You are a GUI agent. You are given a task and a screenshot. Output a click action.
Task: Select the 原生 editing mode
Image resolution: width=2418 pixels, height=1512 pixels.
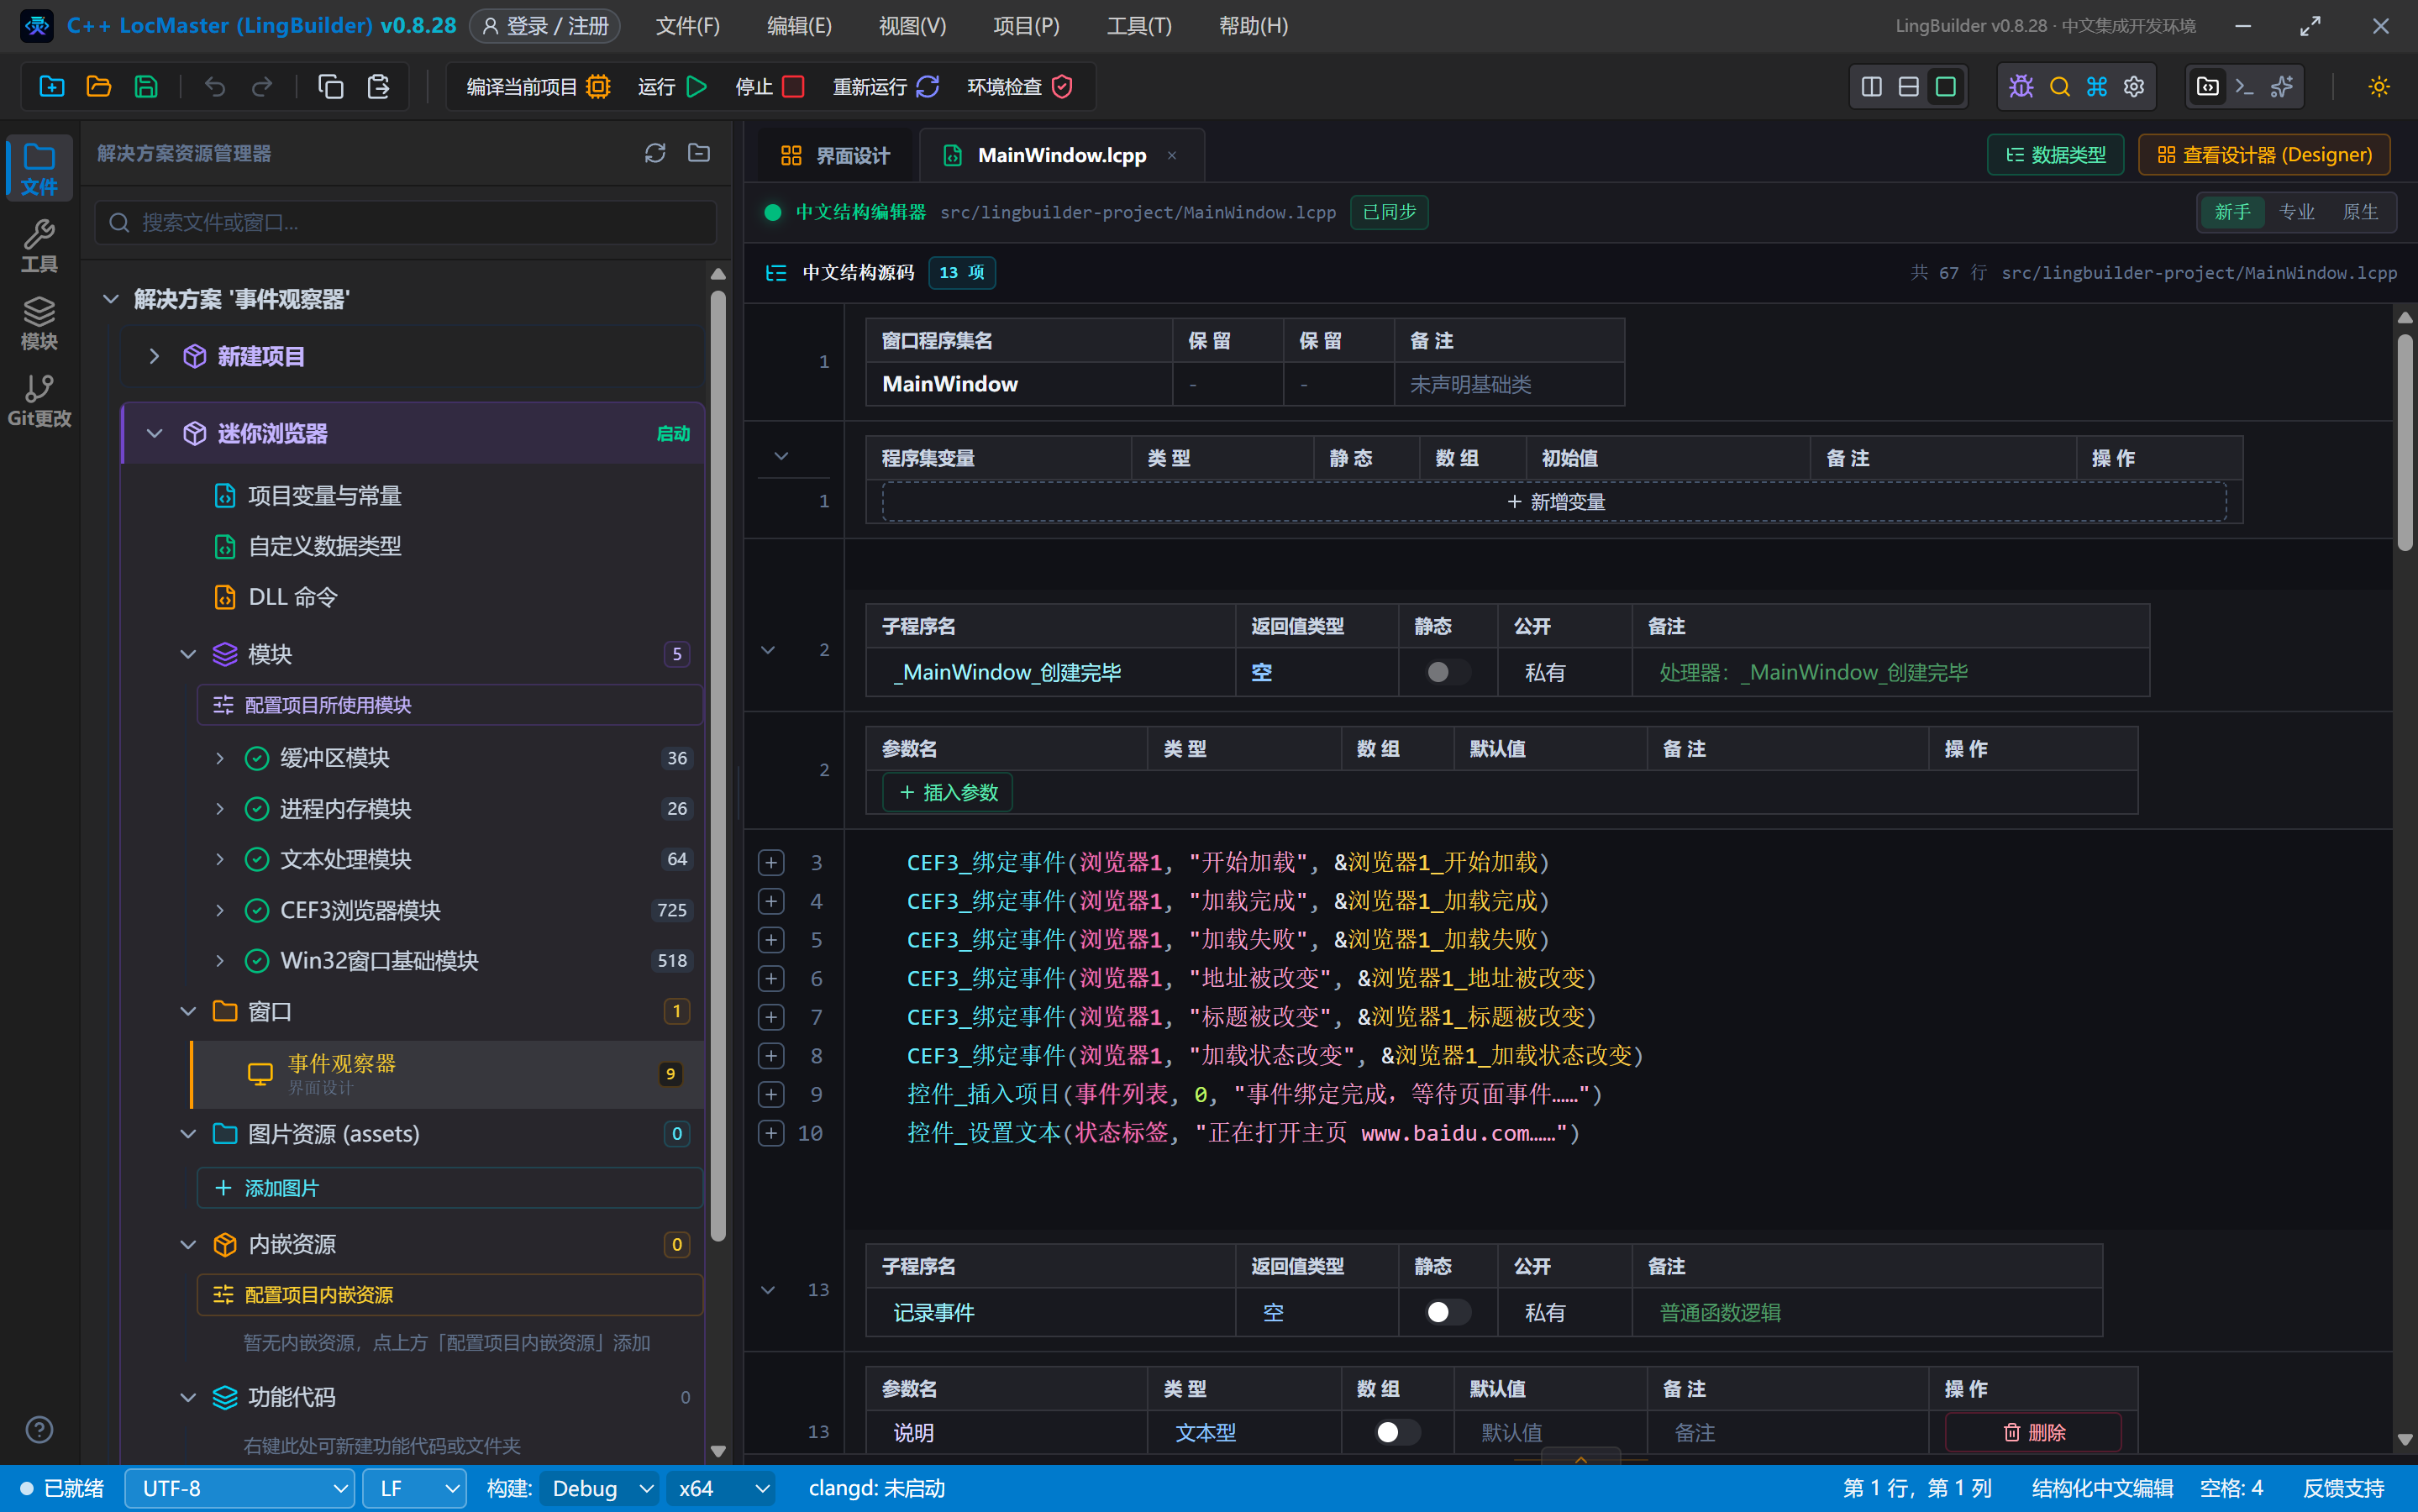[x=2360, y=212]
